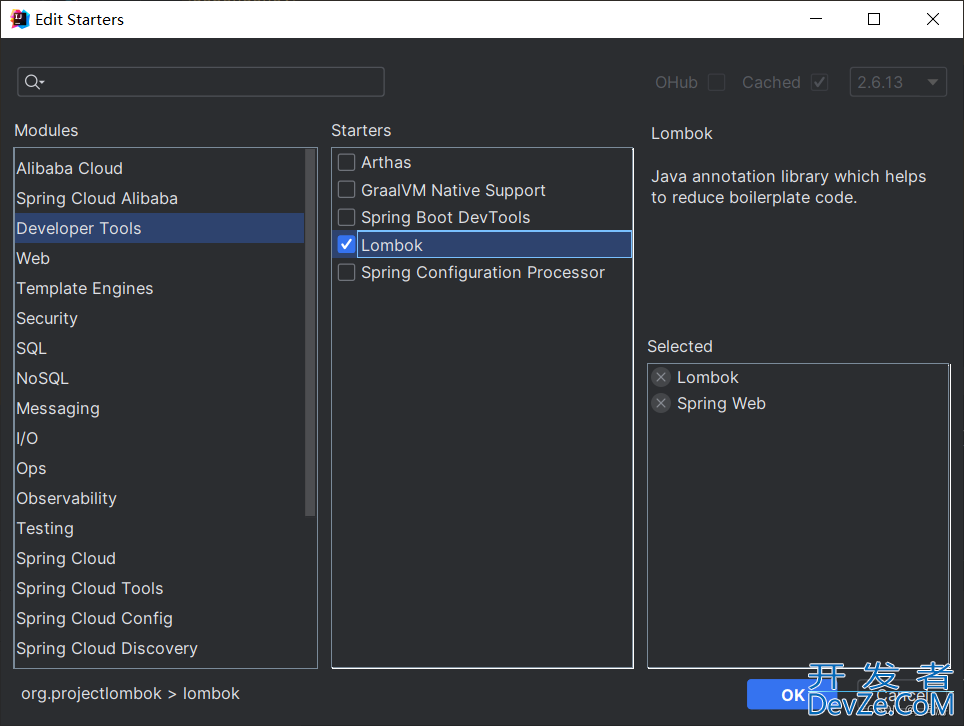Viewport: 964px width, 726px height.
Task: Click the Arthas starter label
Action: (386, 162)
